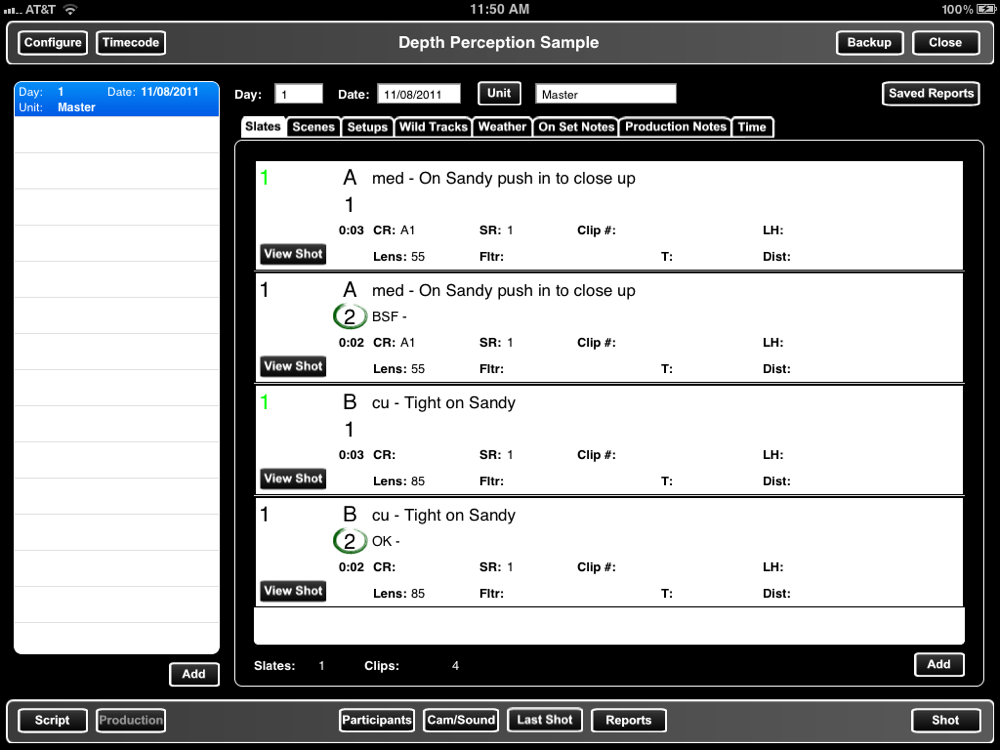Viewport: 1000px width, 750px height.
Task: View Shot for take marked BSF
Action: [293, 366]
